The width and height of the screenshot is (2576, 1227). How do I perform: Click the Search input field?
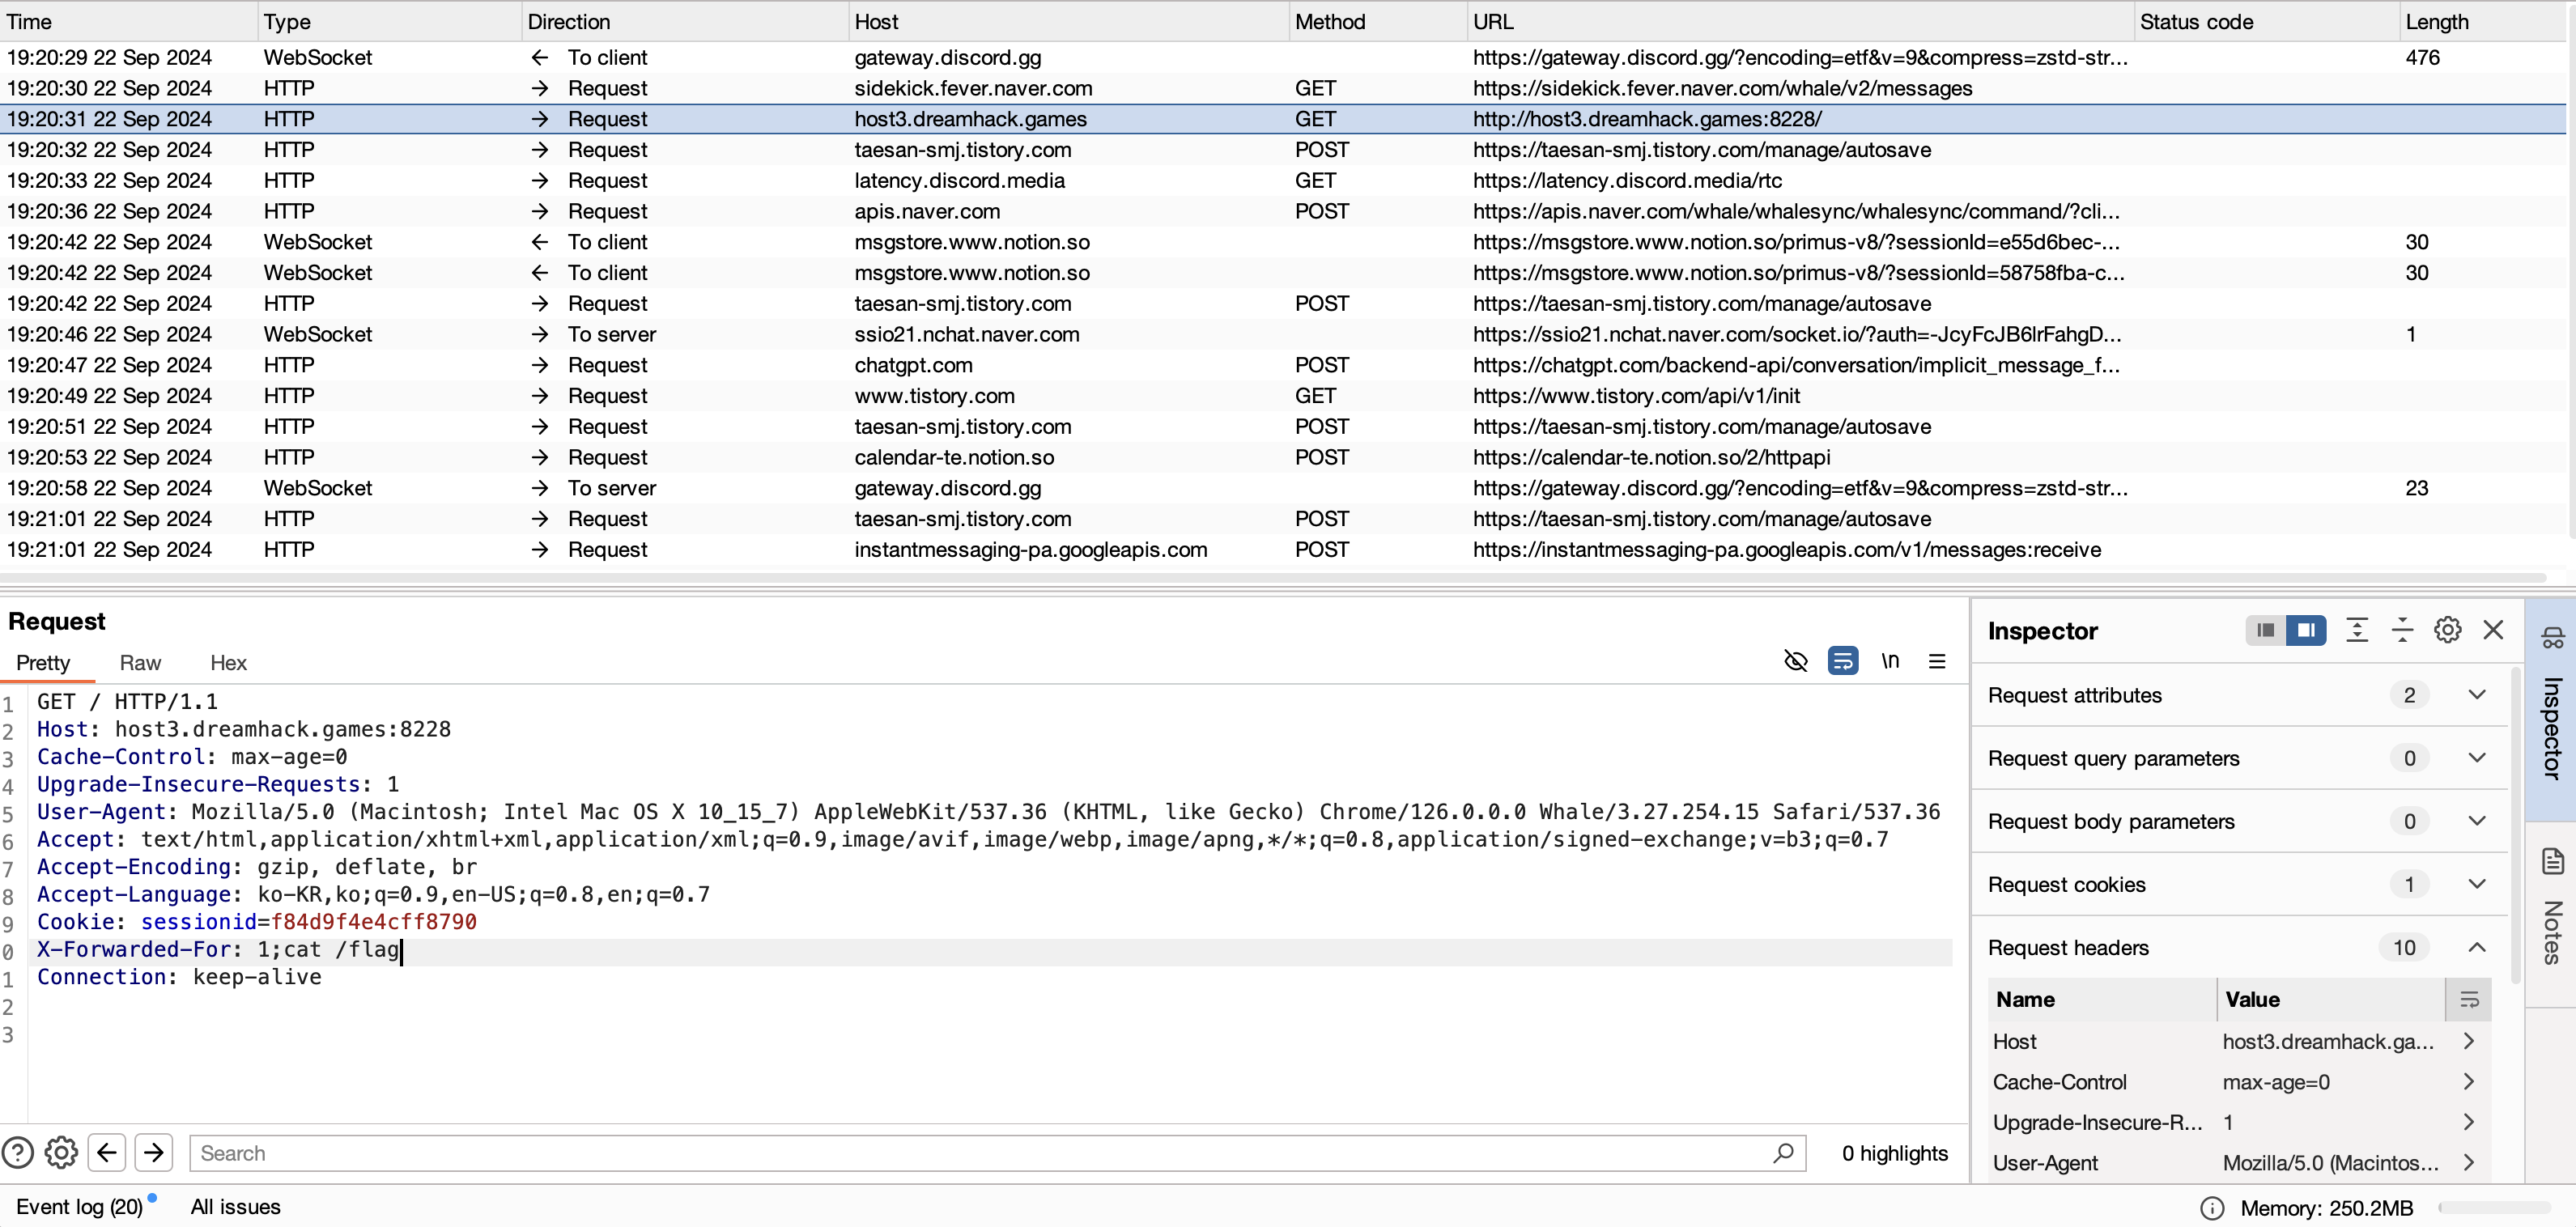tap(980, 1153)
